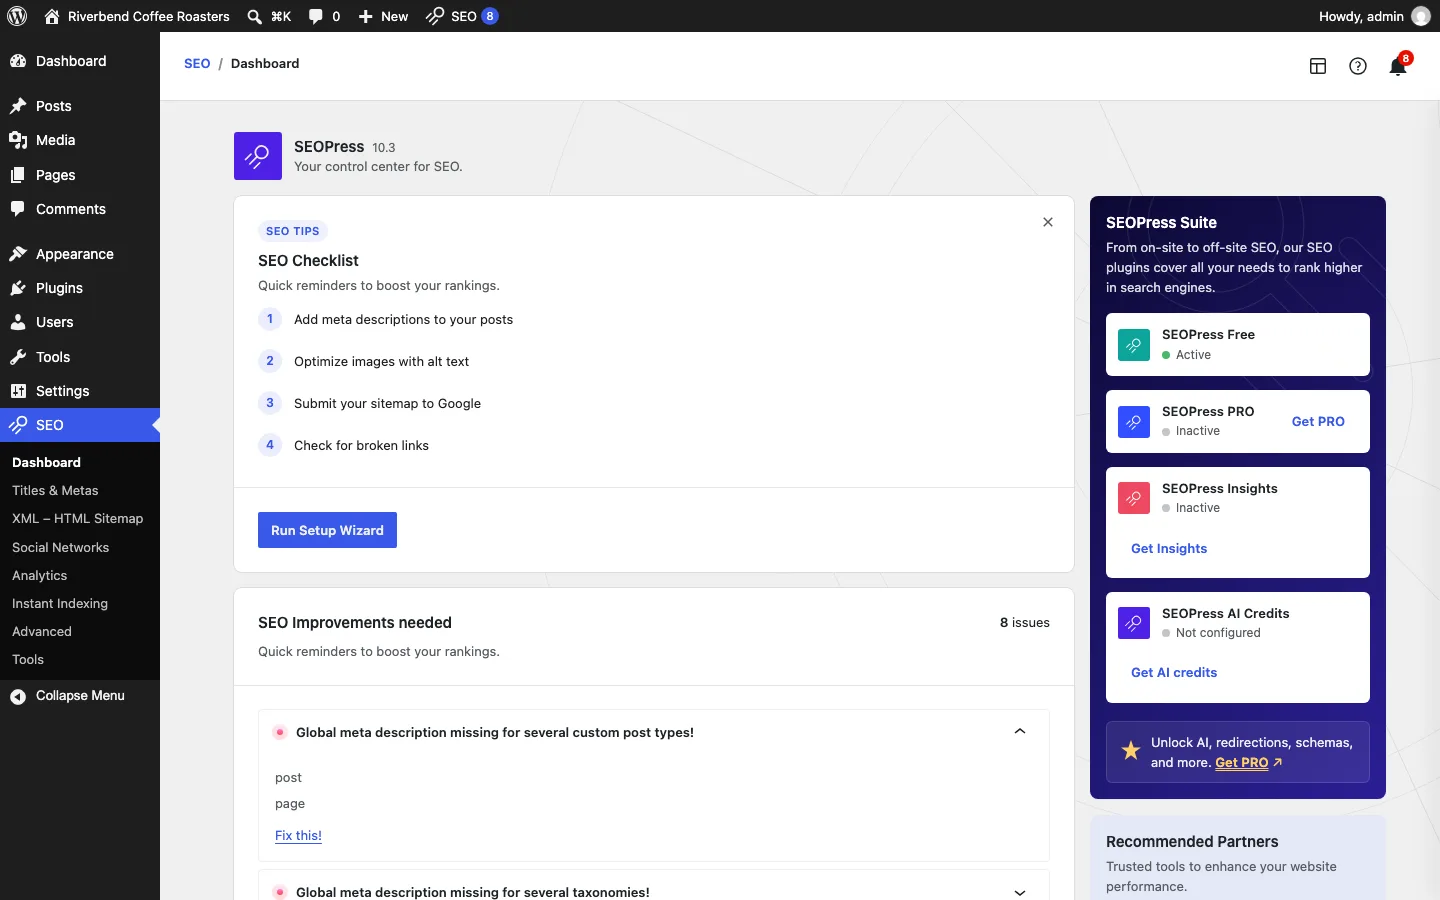Open Plugins plug icon
The height and width of the screenshot is (900, 1440).
[x=18, y=288]
